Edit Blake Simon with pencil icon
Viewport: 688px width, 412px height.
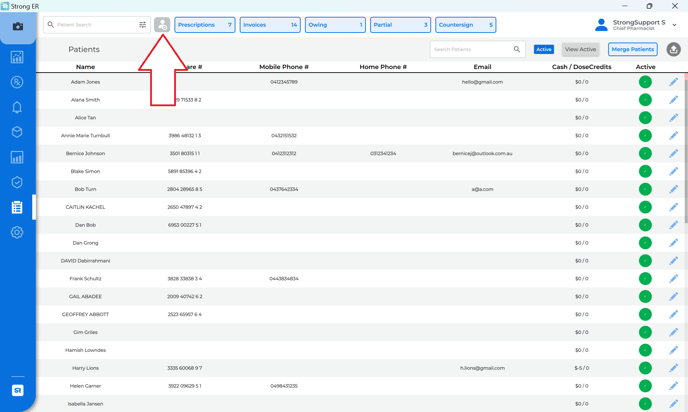(x=674, y=172)
